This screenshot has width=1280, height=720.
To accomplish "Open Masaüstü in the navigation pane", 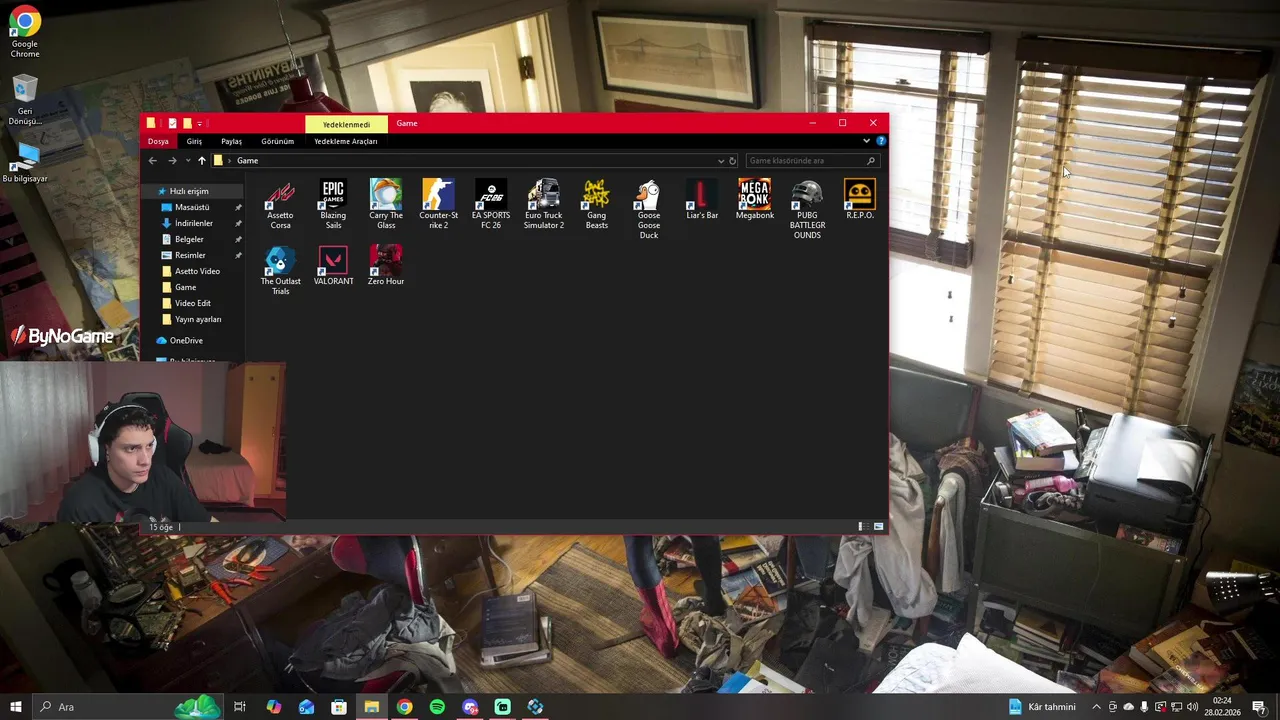I will click(x=192, y=207).
